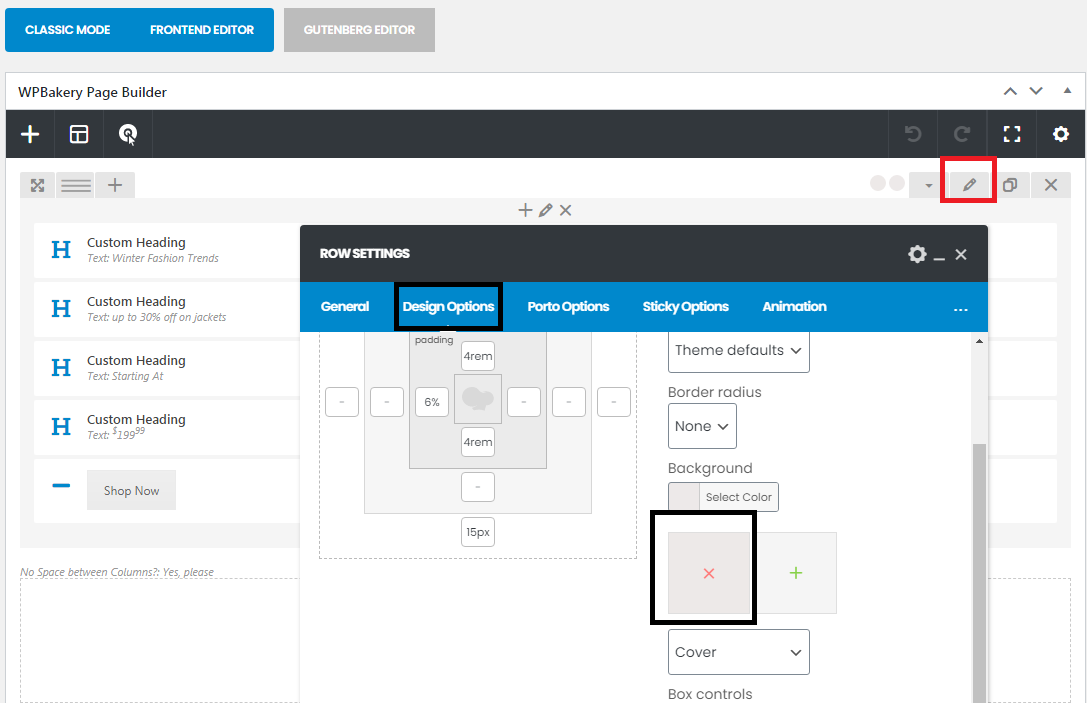Click the Redo arrow icon

[962, 134]
